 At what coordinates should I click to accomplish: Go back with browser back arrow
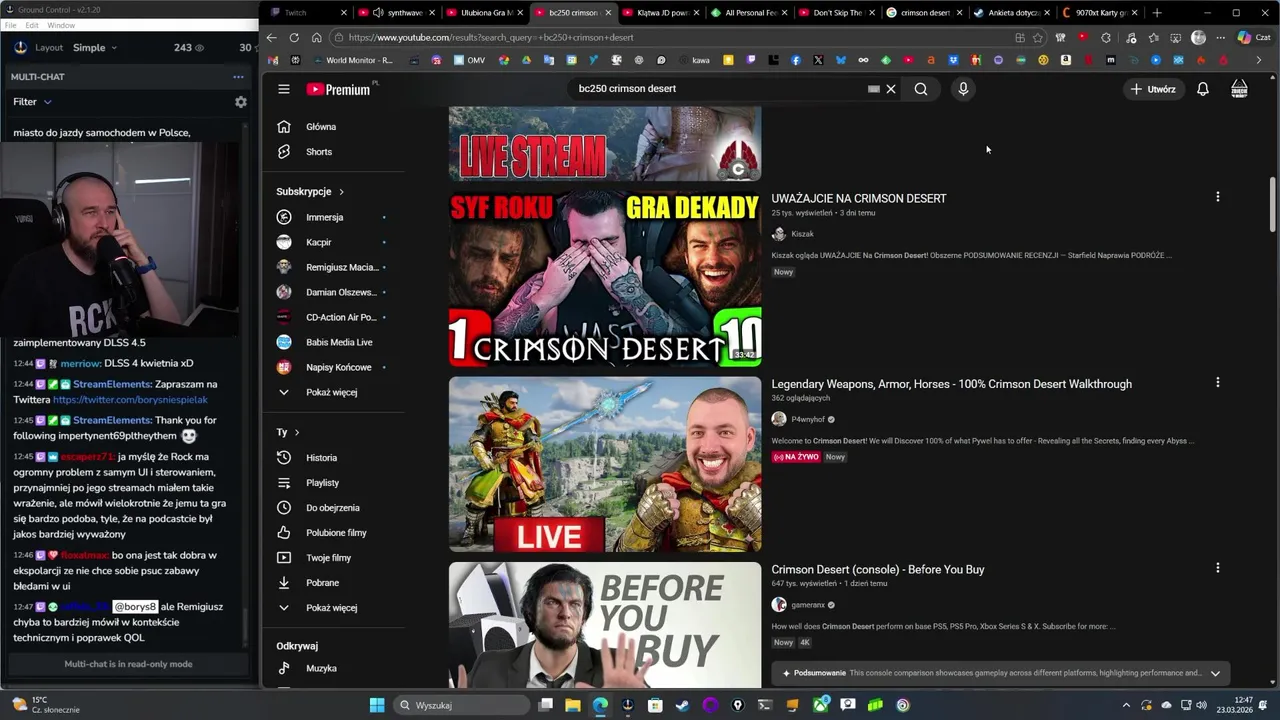[x=271, y=38]
